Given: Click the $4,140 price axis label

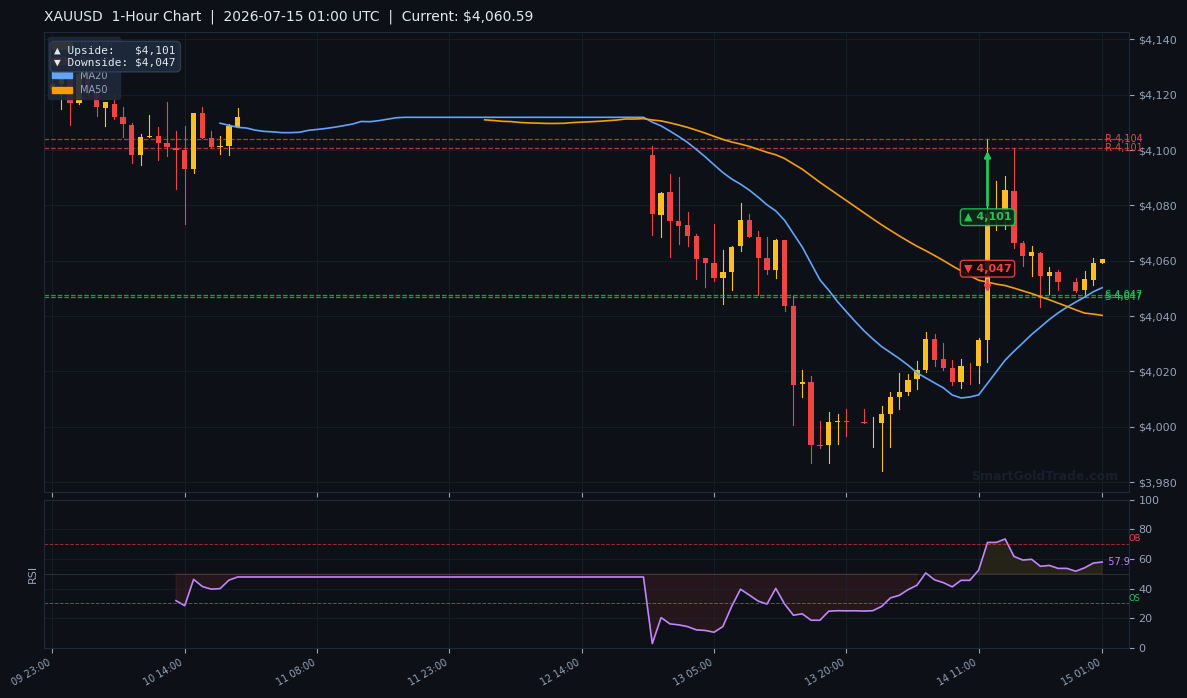Looking at the screenshot, I should tap(1157, 40).
